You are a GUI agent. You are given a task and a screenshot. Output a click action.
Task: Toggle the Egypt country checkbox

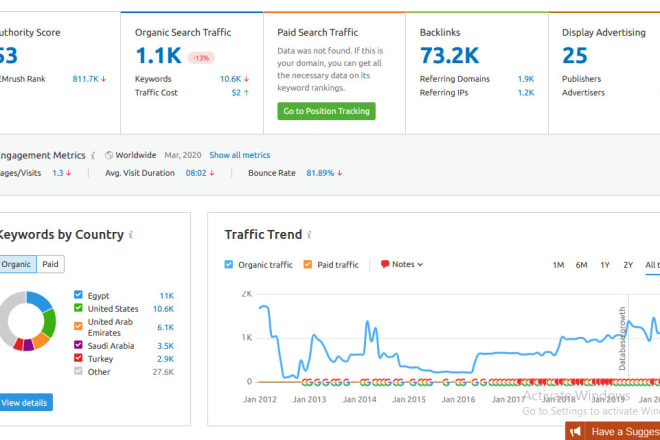click(78, 294)
